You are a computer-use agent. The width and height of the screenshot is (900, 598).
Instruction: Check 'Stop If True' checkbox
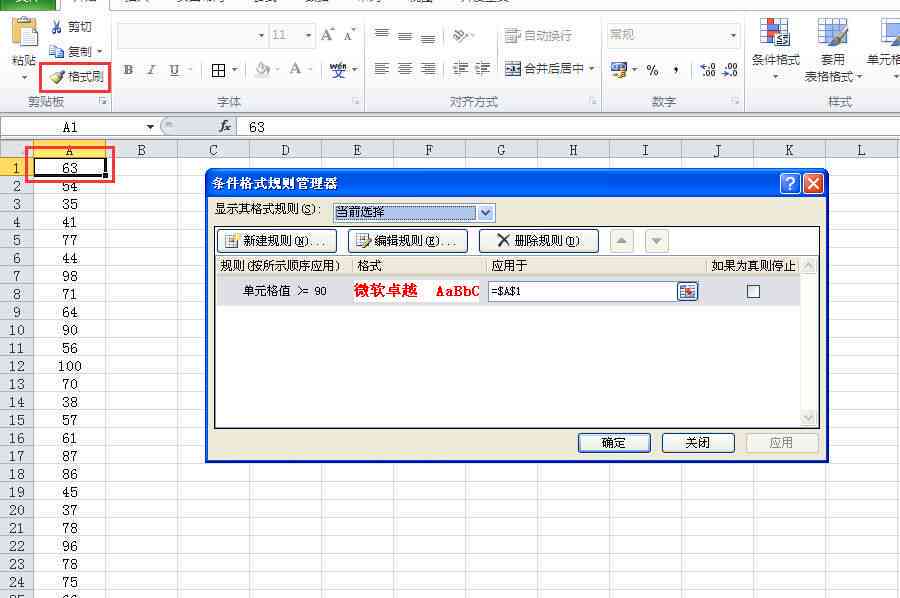point(753,292)
